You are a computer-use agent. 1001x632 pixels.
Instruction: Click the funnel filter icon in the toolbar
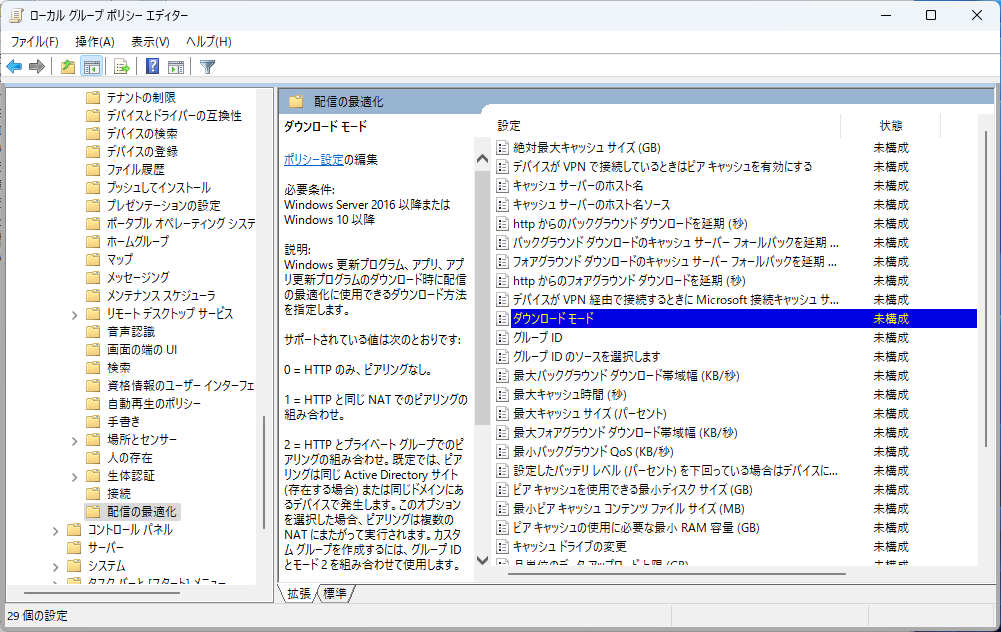click(207, 67)
